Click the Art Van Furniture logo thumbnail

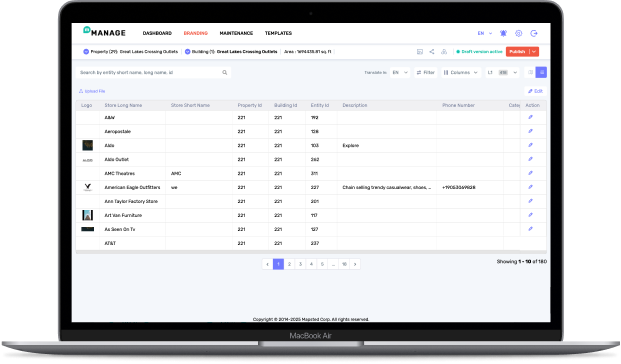88,215
